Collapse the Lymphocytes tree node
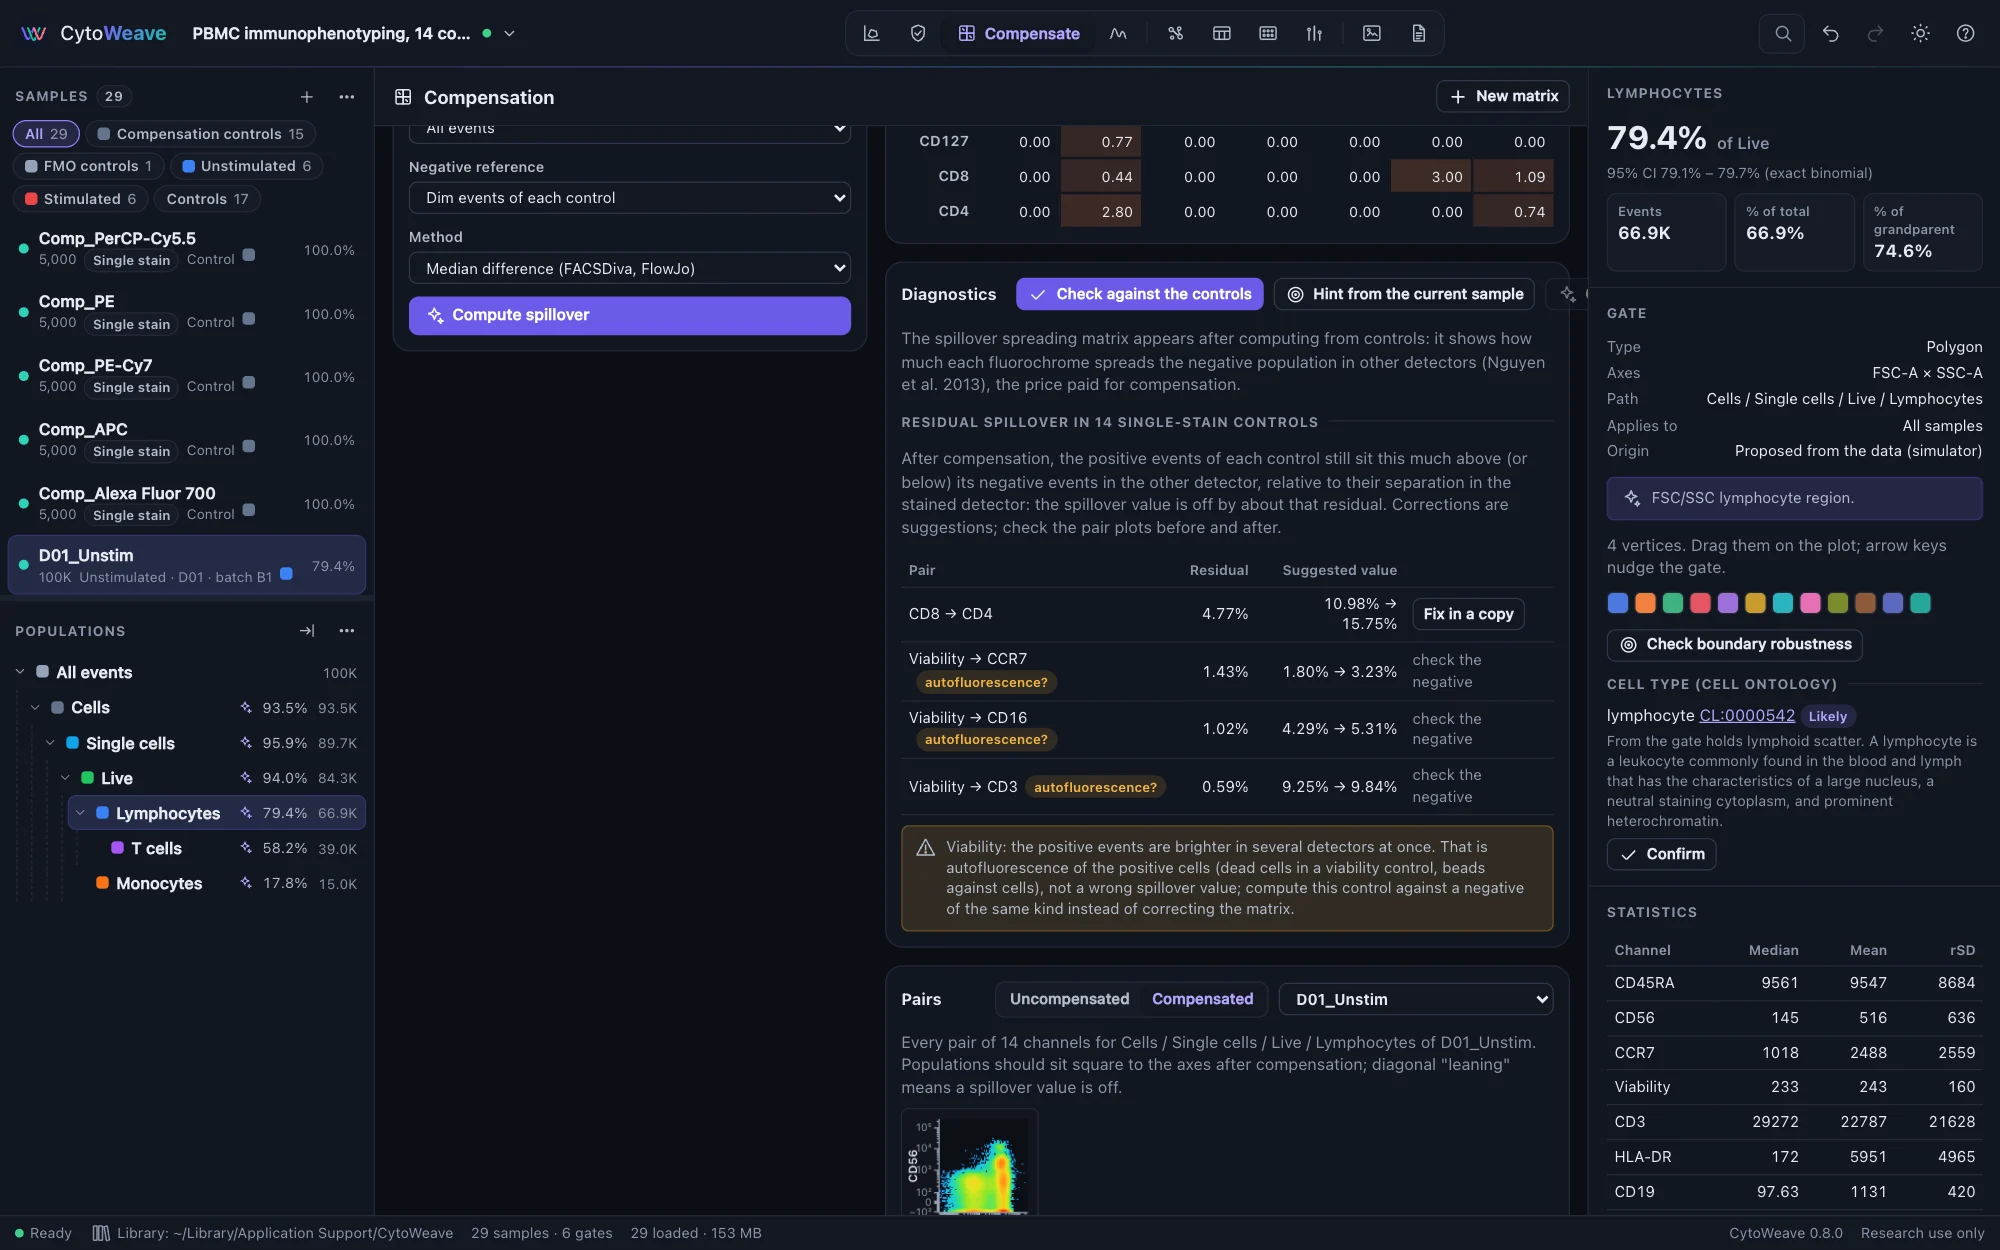 click(x=80, y=813)
